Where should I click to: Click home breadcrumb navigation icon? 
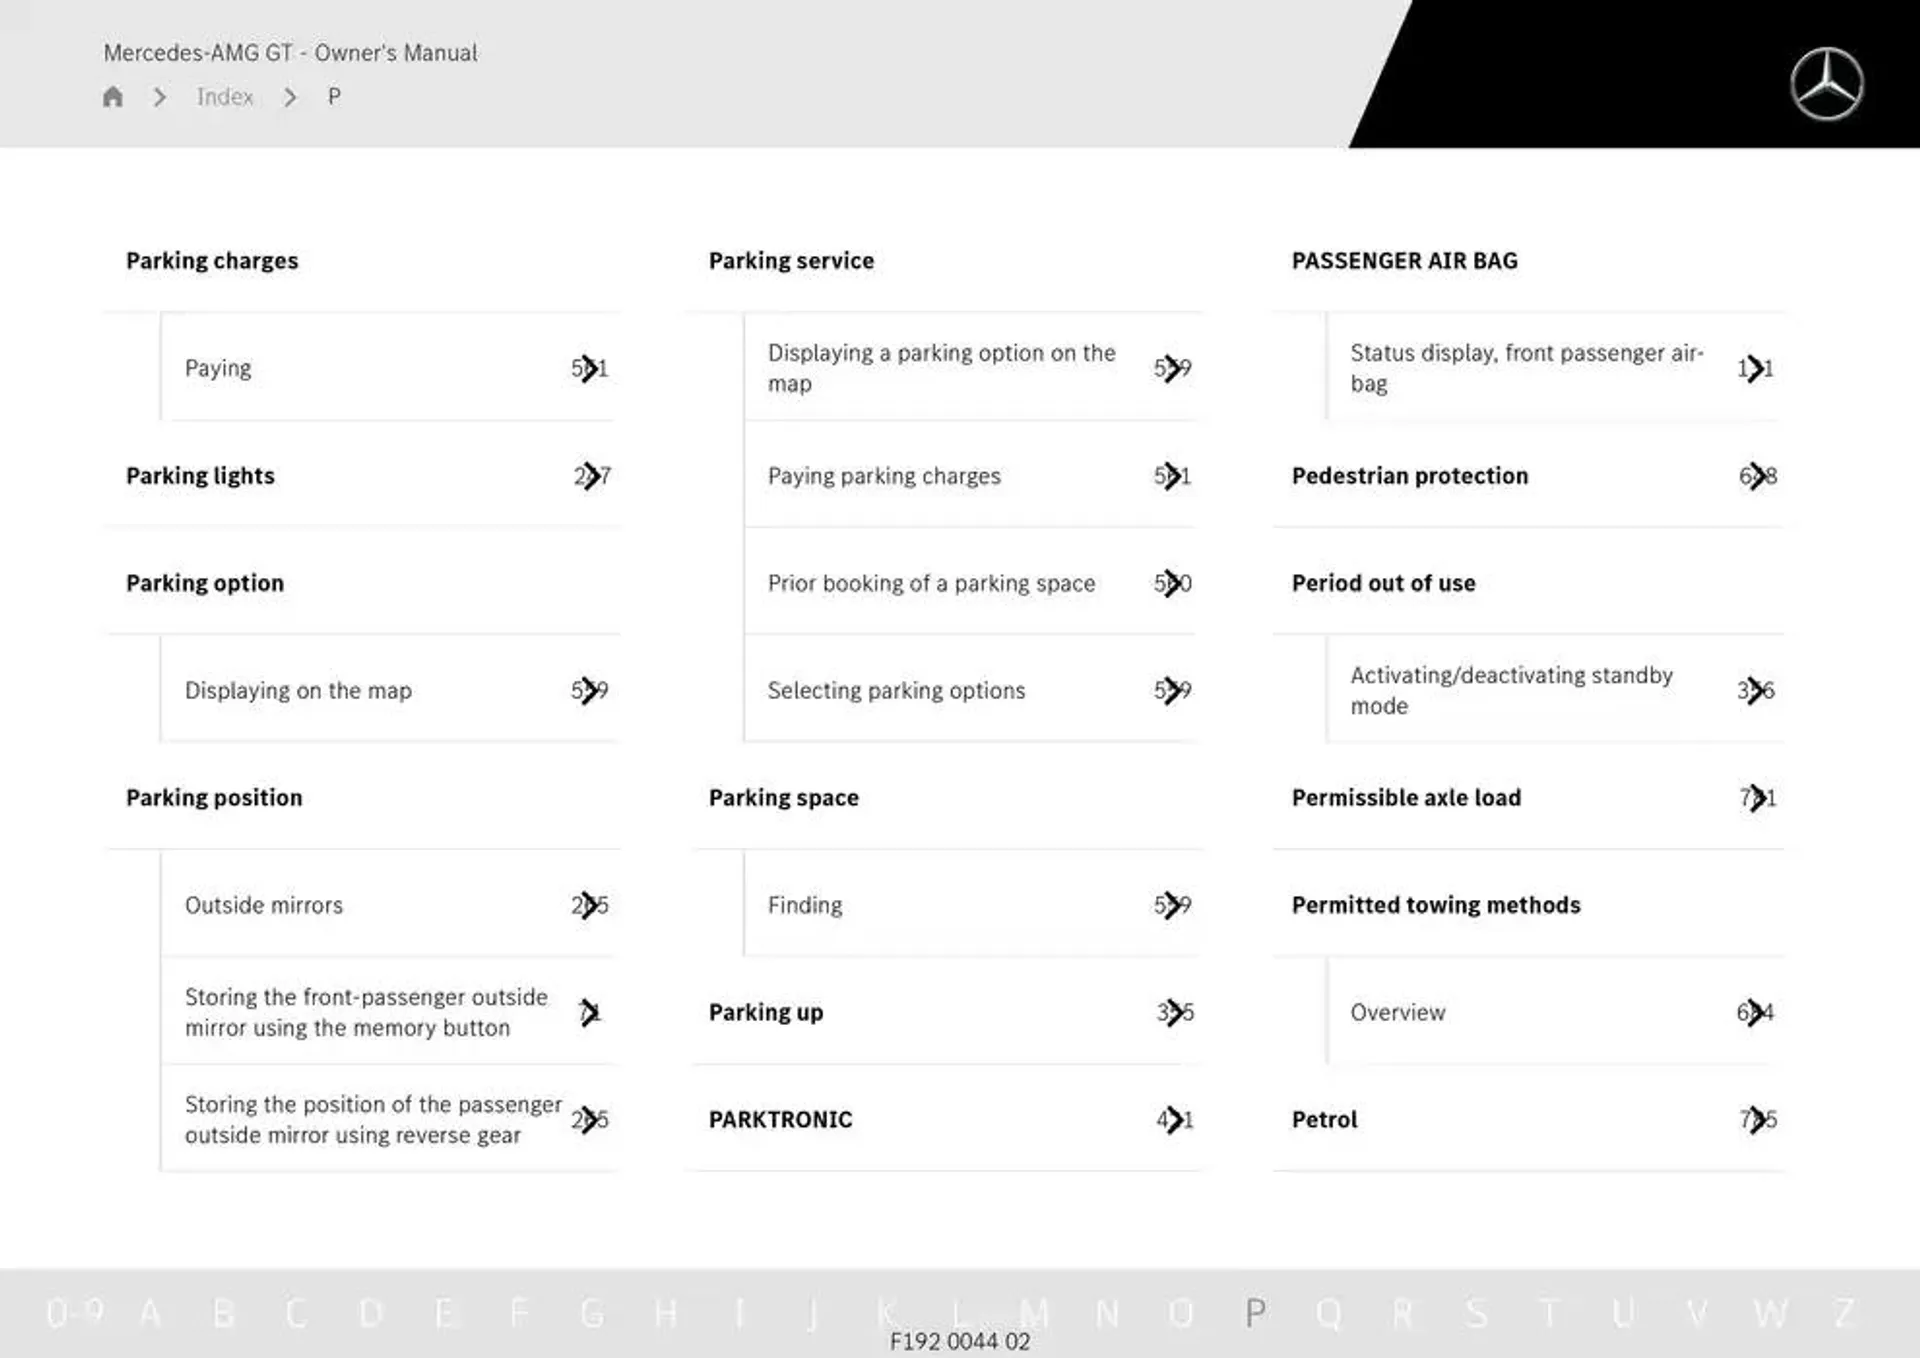[x=115, y=96]
